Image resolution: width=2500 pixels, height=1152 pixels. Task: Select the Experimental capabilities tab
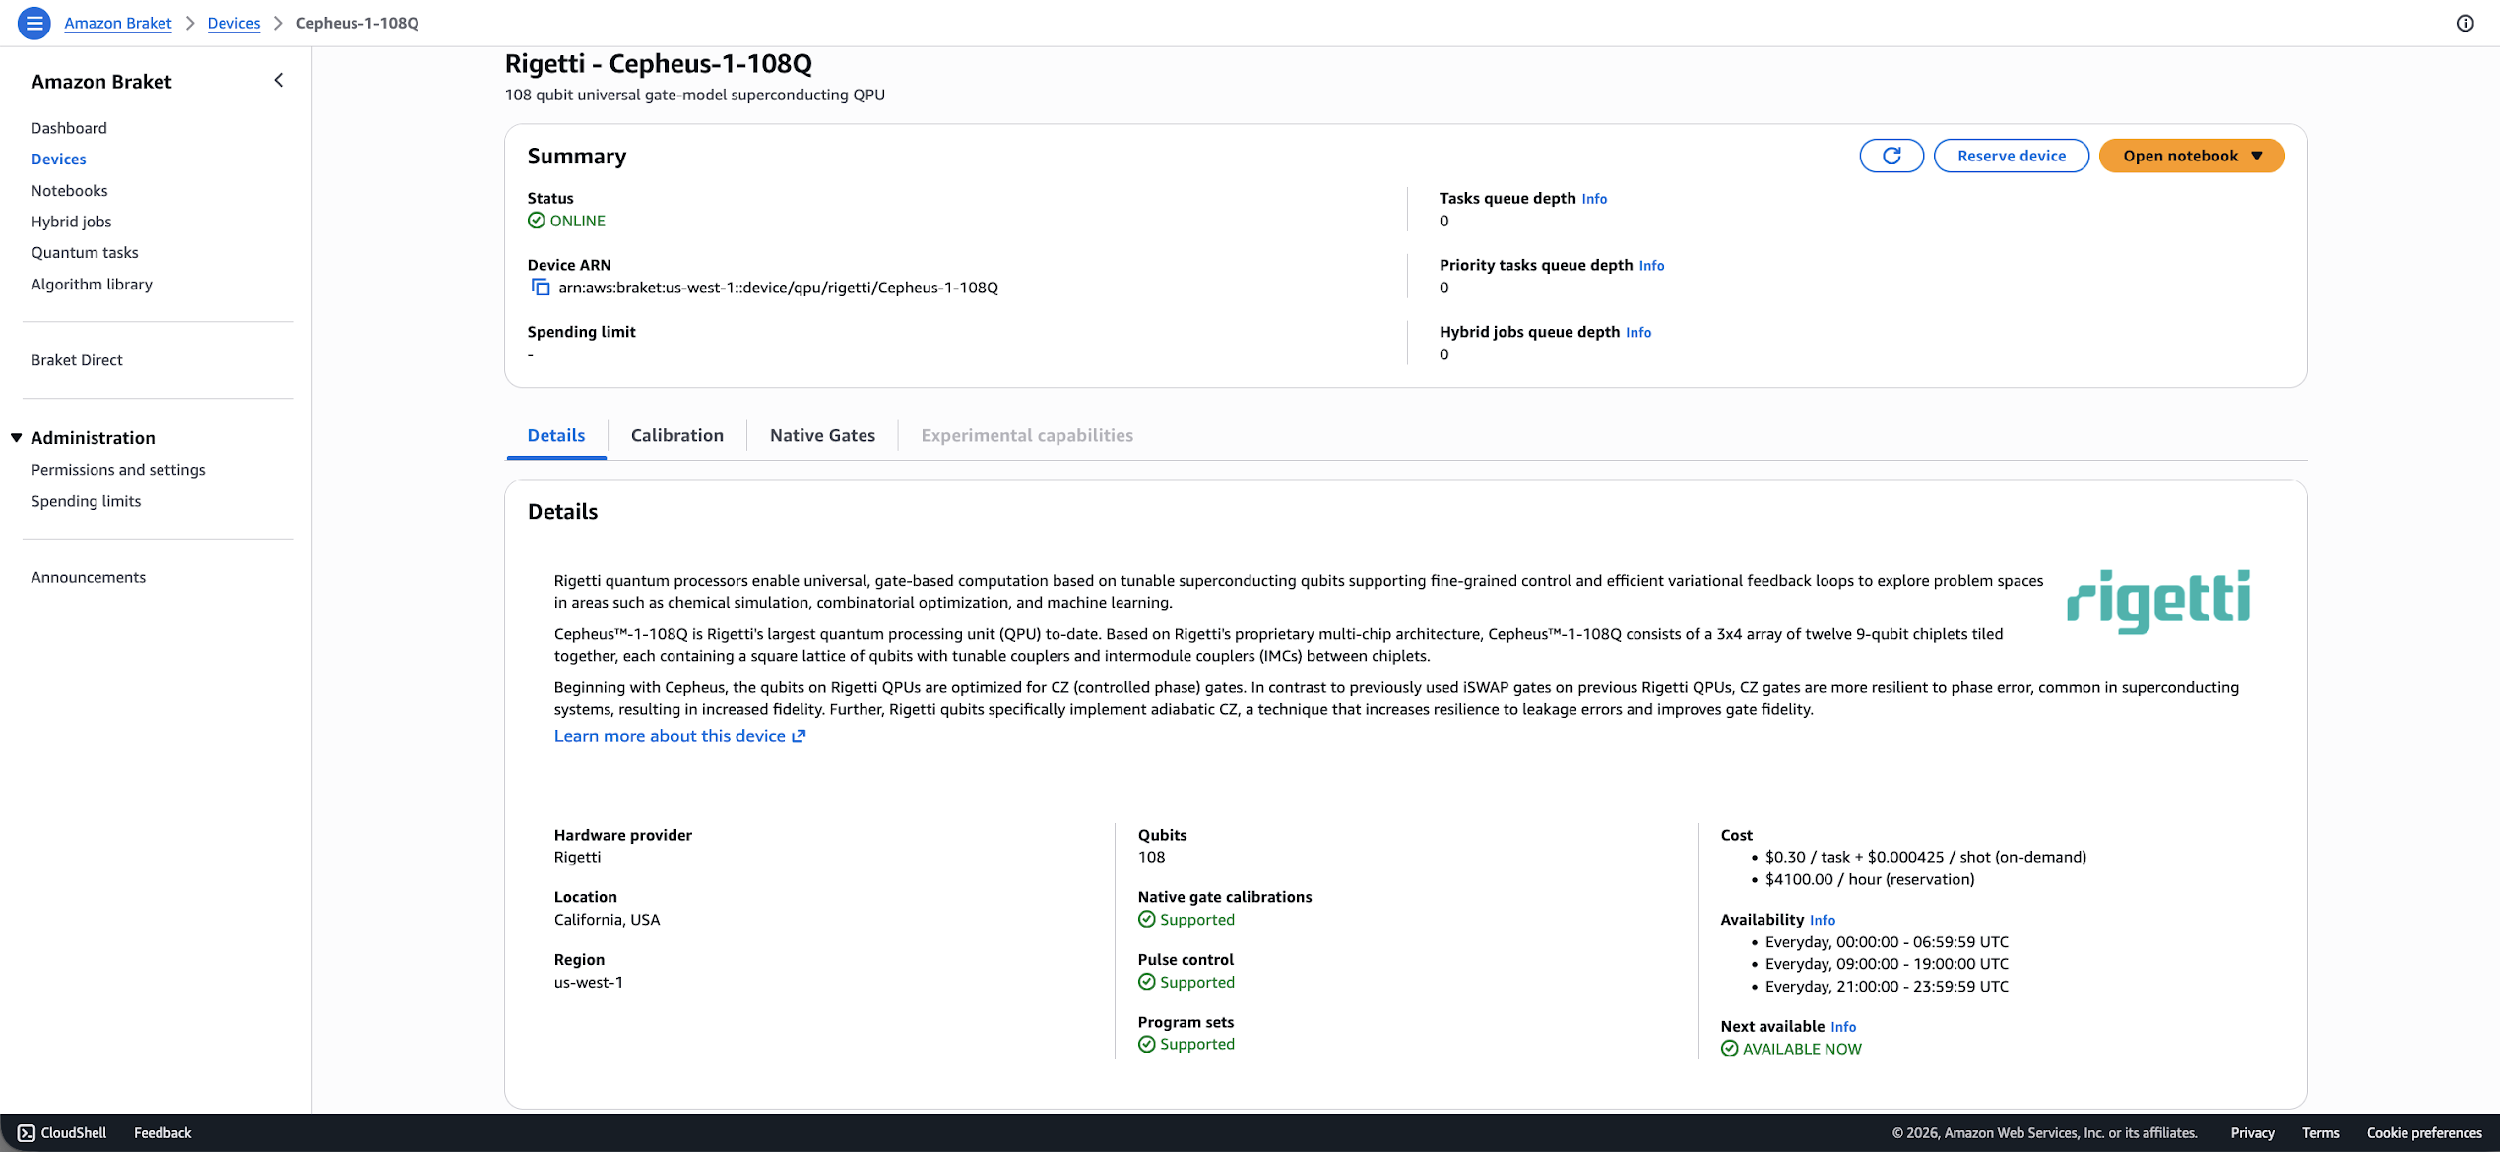[x=1027, y=436]
